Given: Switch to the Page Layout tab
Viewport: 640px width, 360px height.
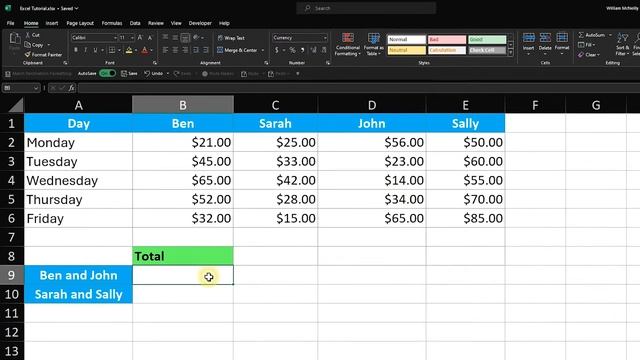Looking at the screenshot, I should 80,23.
